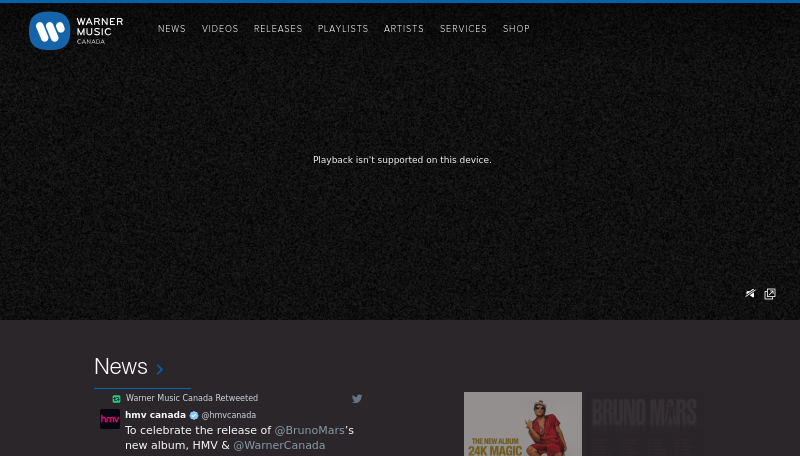Open video in a pop-out window

[770, 294]
